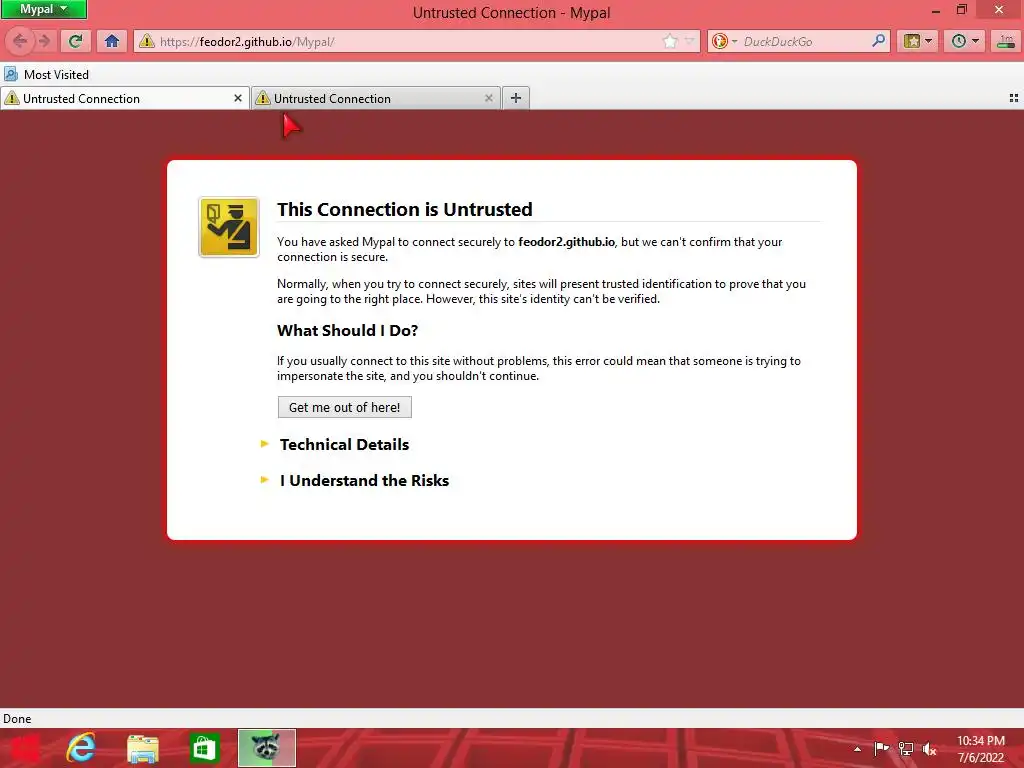Restore down the Mypal window
Screen dimensions: 1024x768
pos(962,9)
